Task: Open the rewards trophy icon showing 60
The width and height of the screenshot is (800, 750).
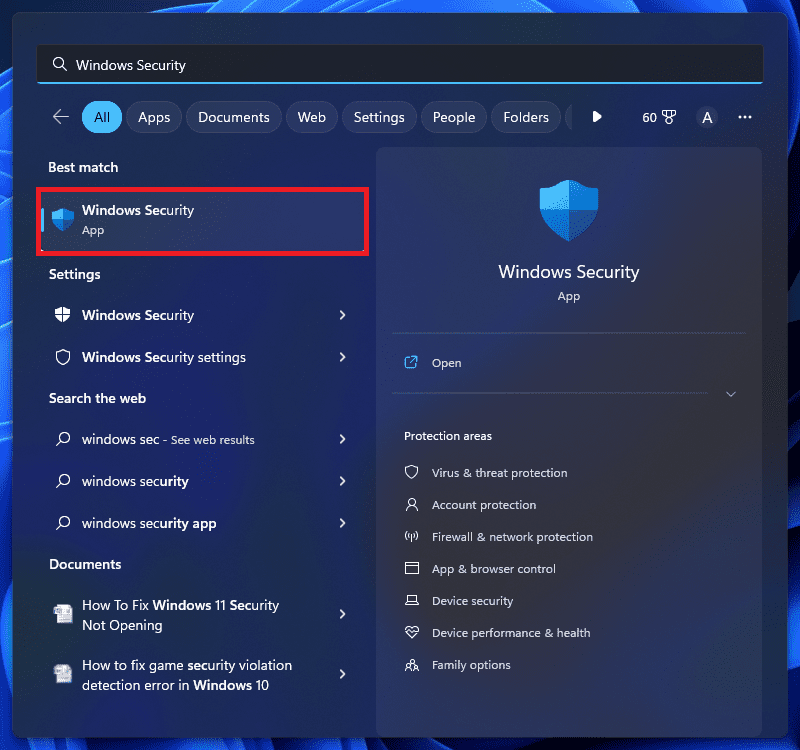Action: click(x=668, y=117)
